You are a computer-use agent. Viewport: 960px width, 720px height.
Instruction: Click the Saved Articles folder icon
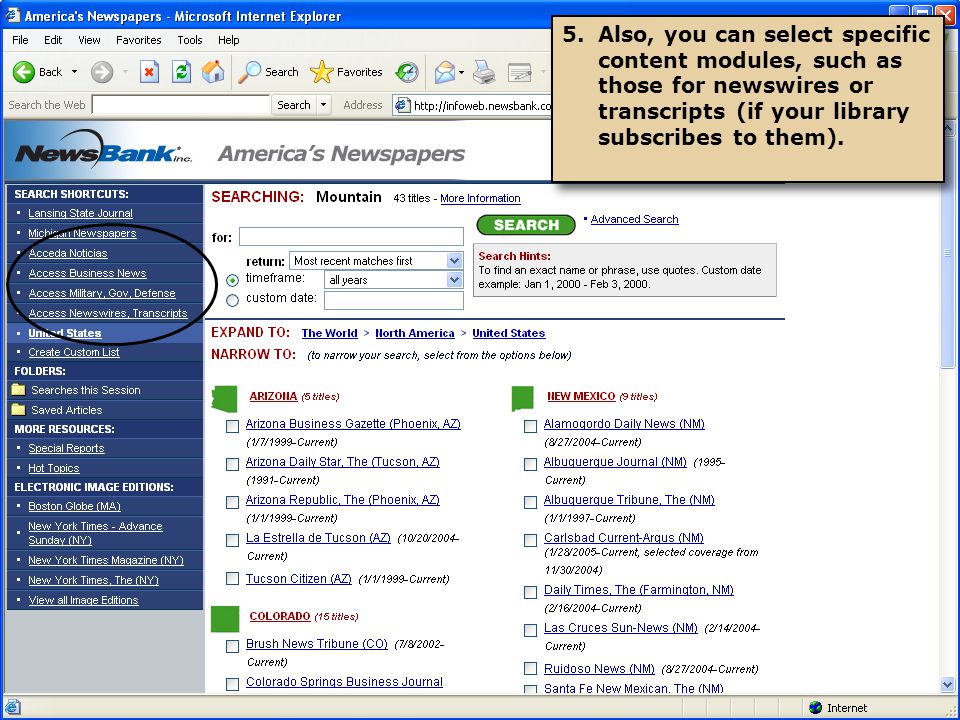pos(18,410)
